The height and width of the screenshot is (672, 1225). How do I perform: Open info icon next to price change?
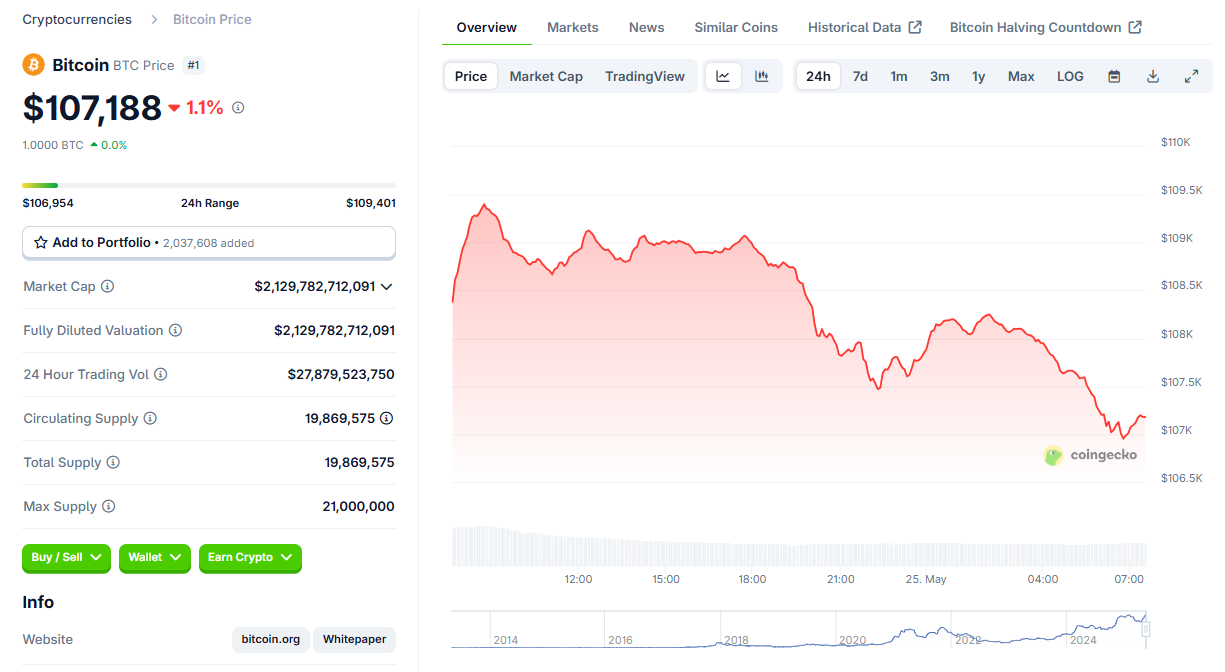coord(238,107)
